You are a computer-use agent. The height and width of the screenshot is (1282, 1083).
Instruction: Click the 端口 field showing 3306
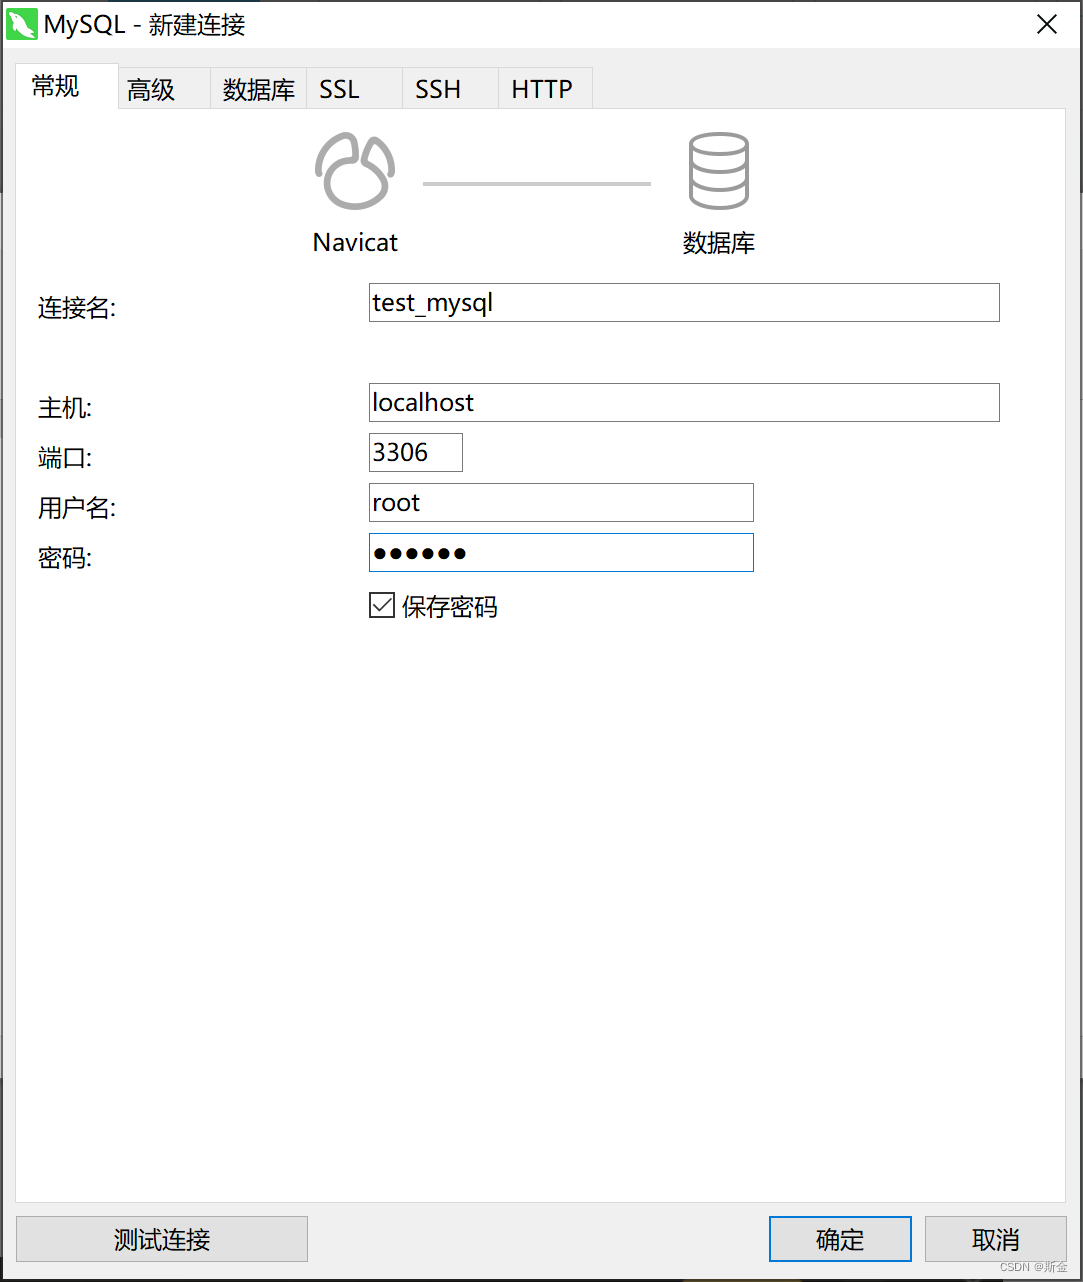pos(415,452)
